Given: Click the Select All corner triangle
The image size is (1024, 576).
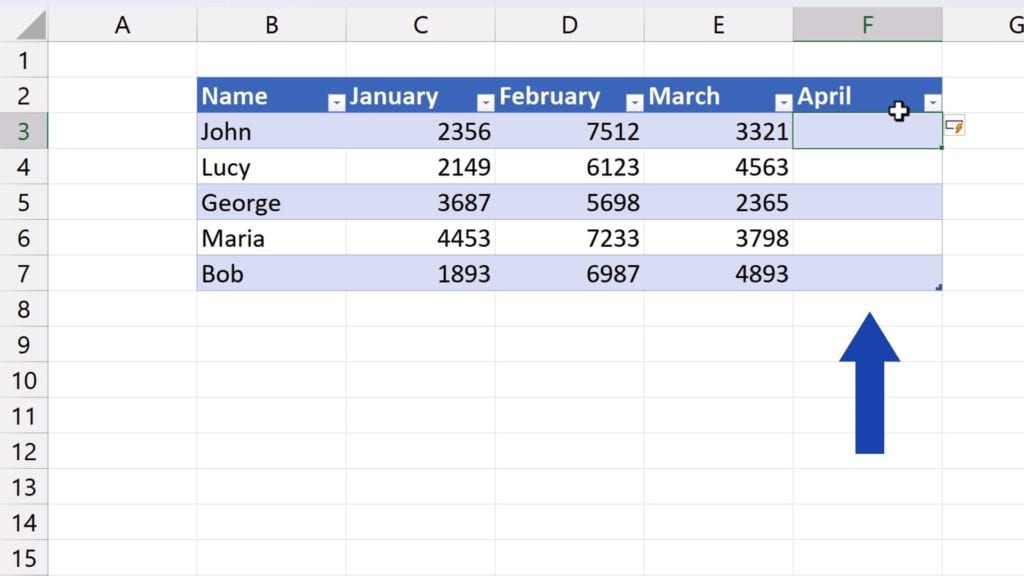Looking at the screenshot, I should click(x=31, y=25).
